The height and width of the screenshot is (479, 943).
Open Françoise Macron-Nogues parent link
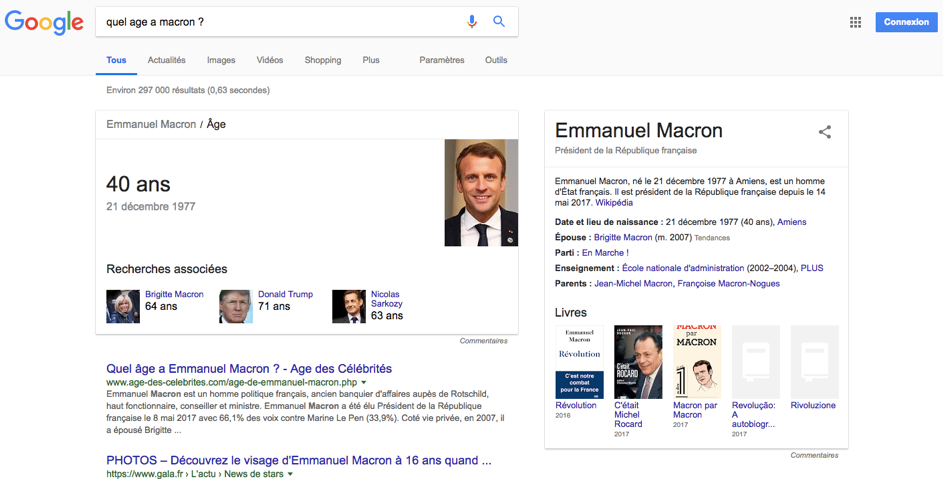tap(728, 283)
